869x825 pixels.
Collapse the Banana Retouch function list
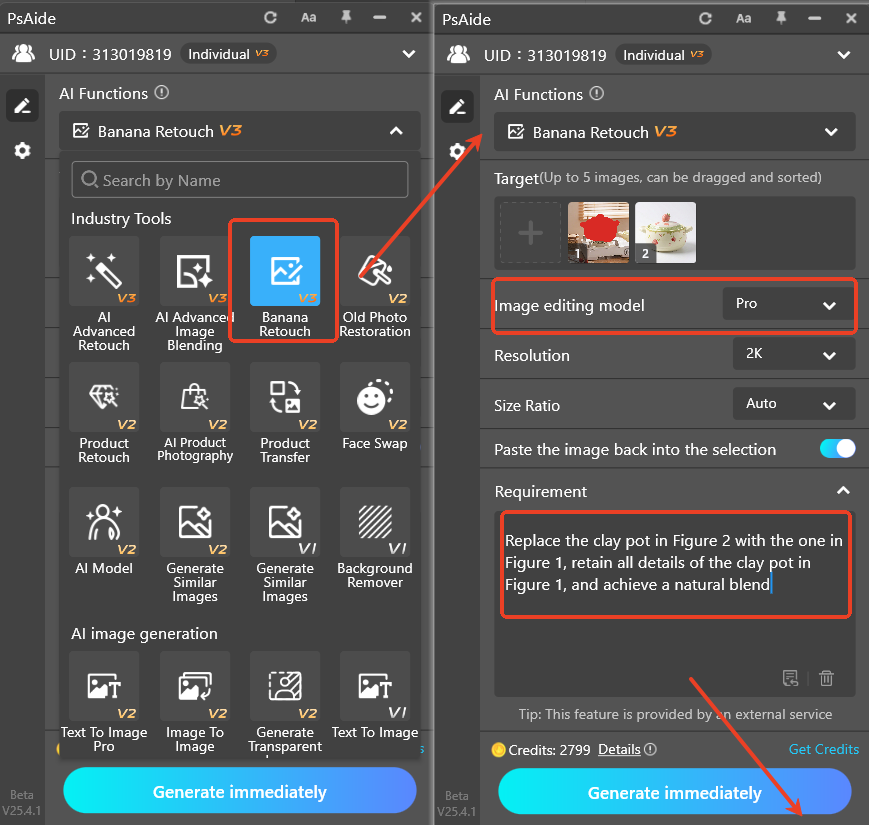tap(394, 131)
